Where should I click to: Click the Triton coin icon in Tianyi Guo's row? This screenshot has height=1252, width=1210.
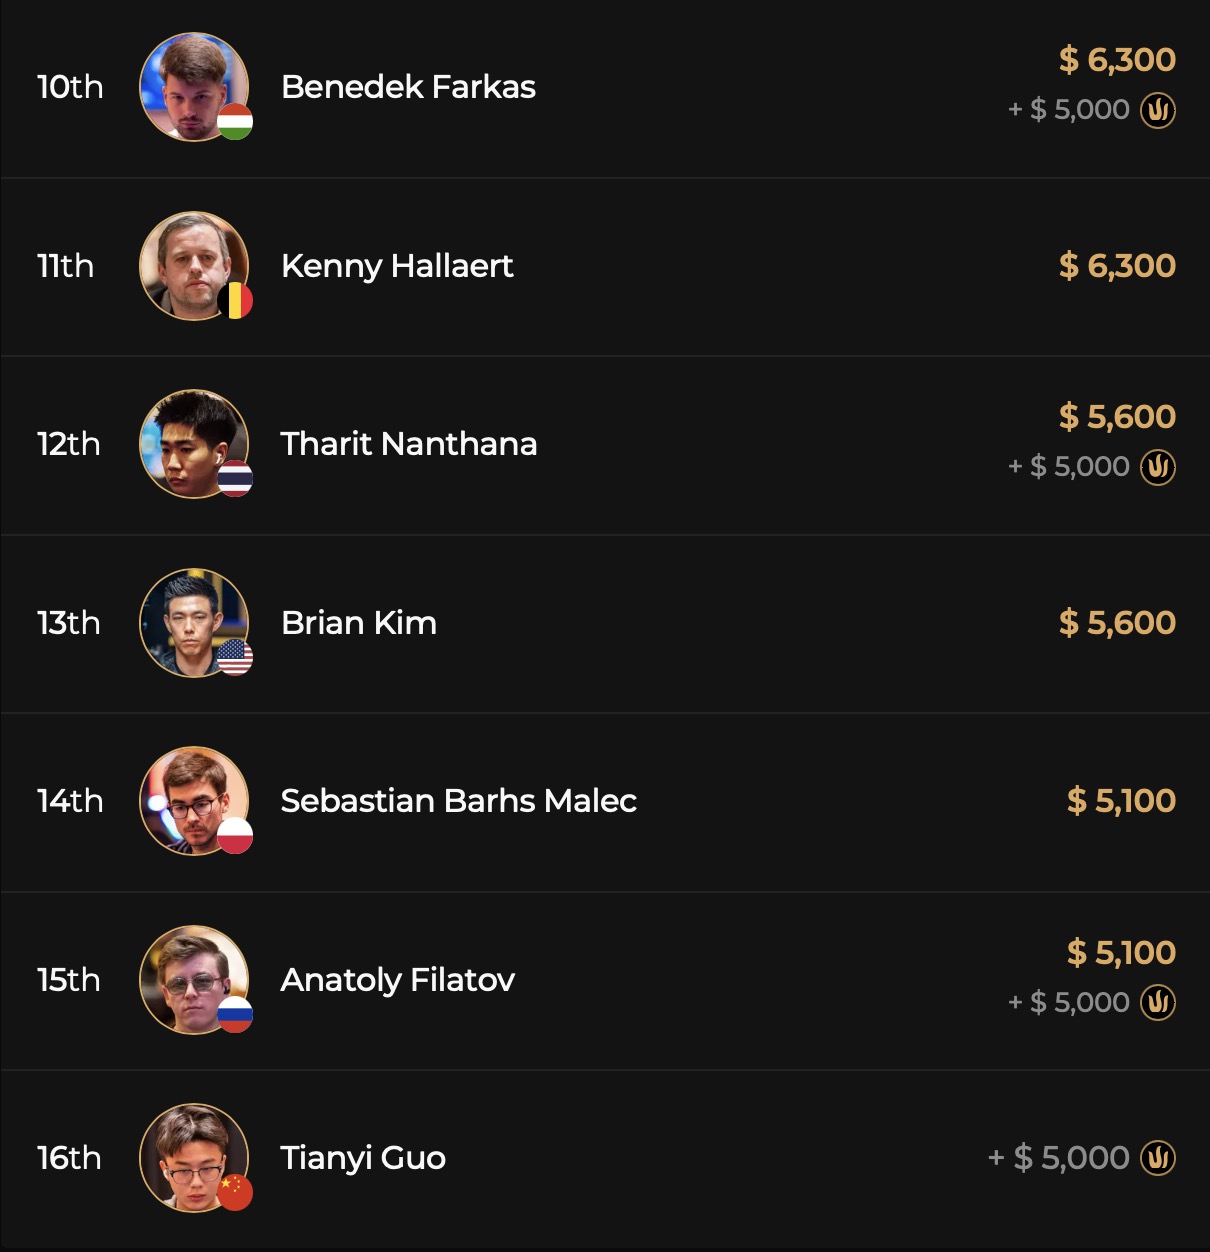point(1158,1158)
